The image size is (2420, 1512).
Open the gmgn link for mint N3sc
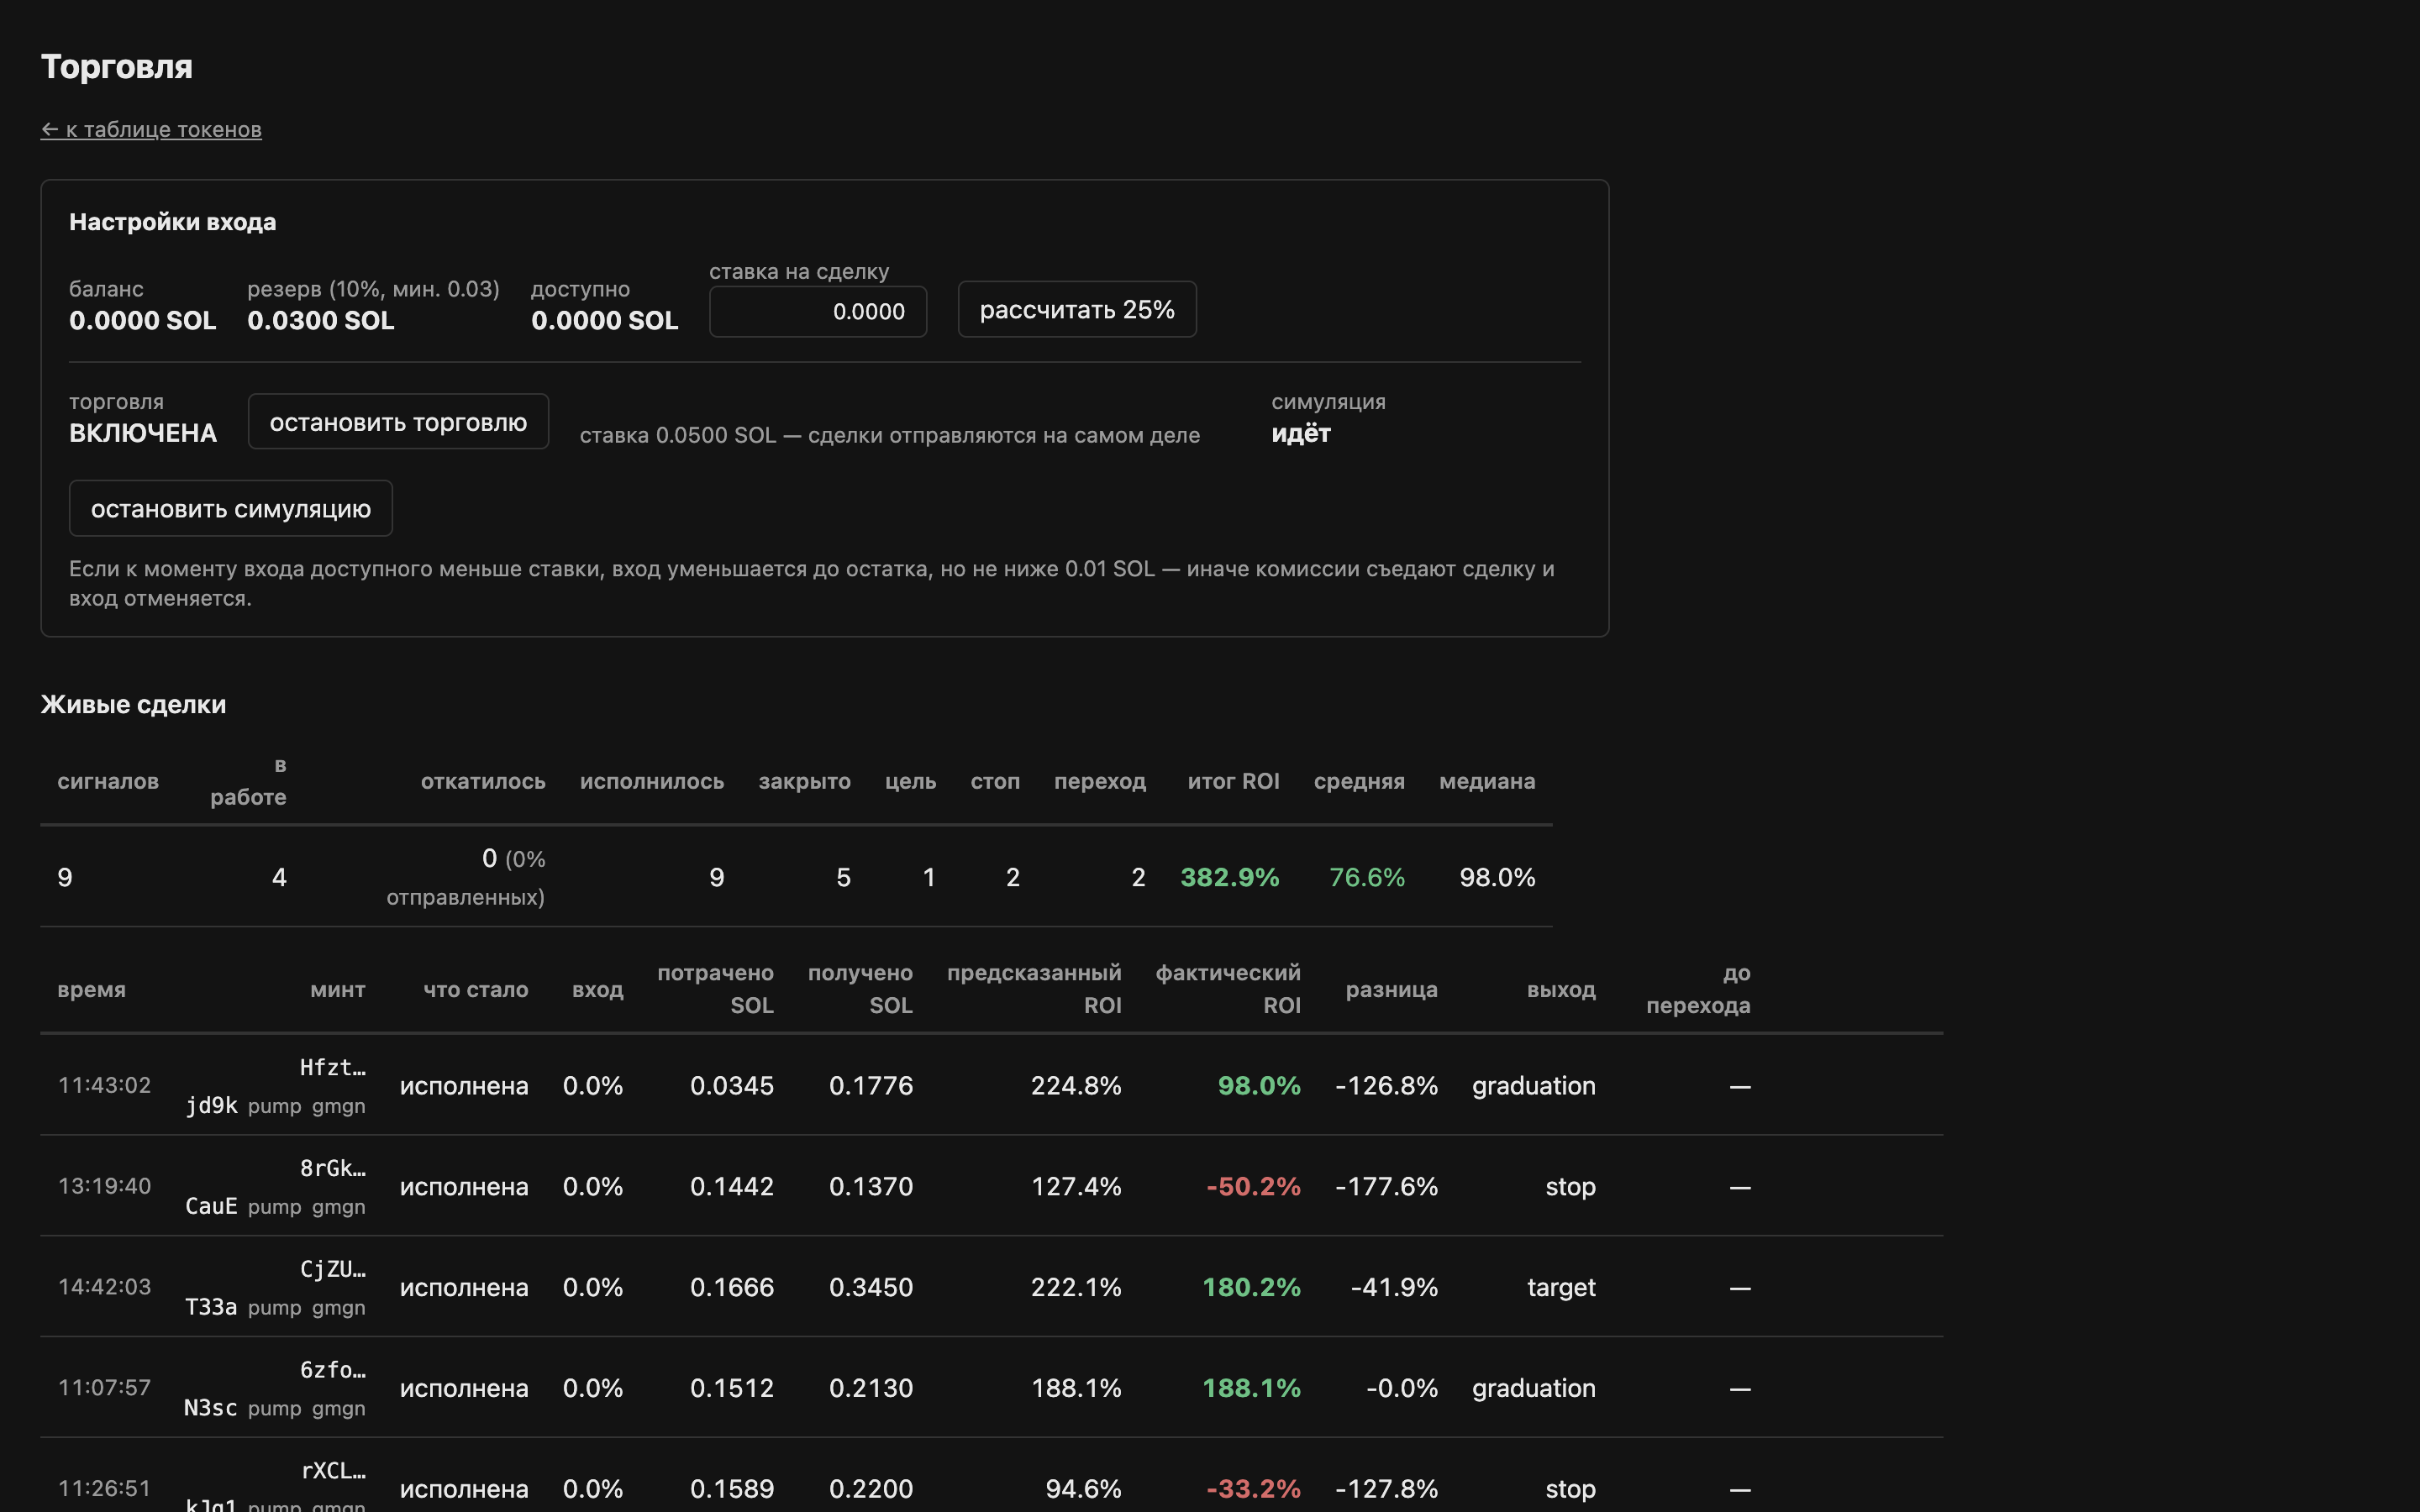coord(339,1409)
